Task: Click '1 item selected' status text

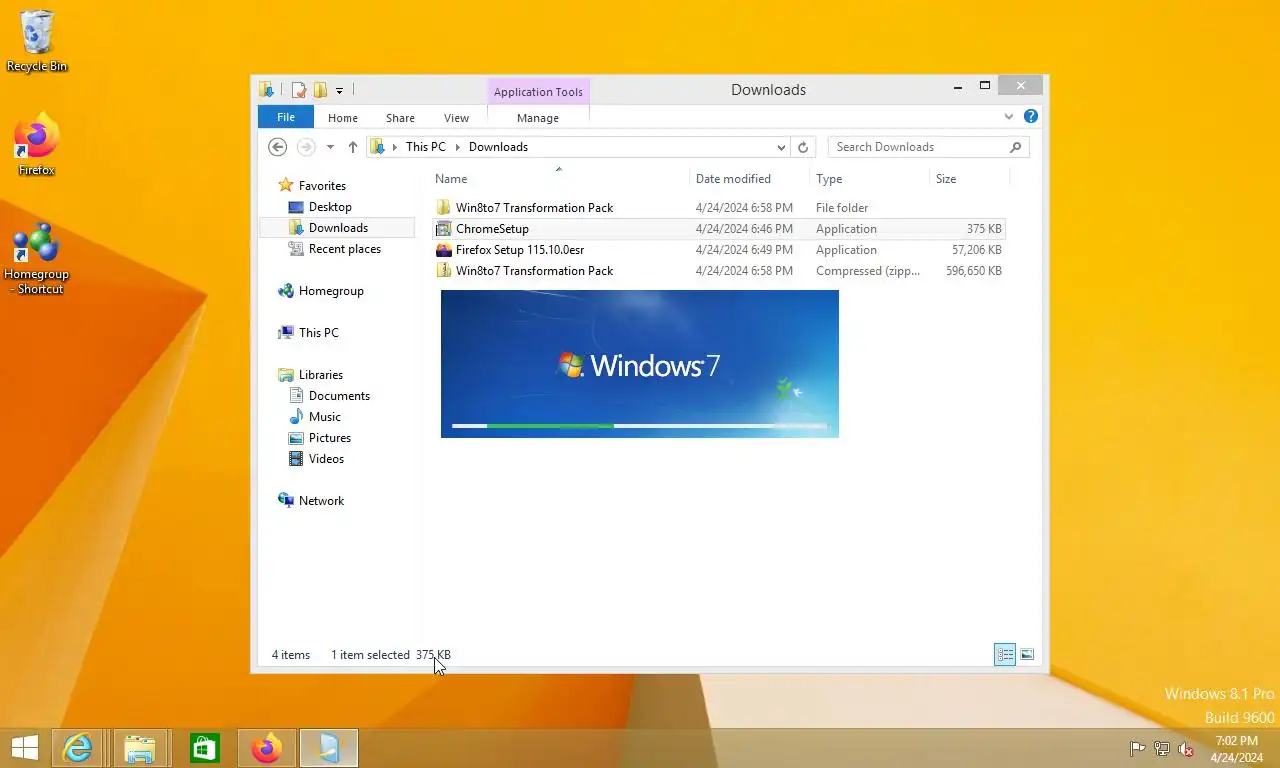Action: click(371, 655)
